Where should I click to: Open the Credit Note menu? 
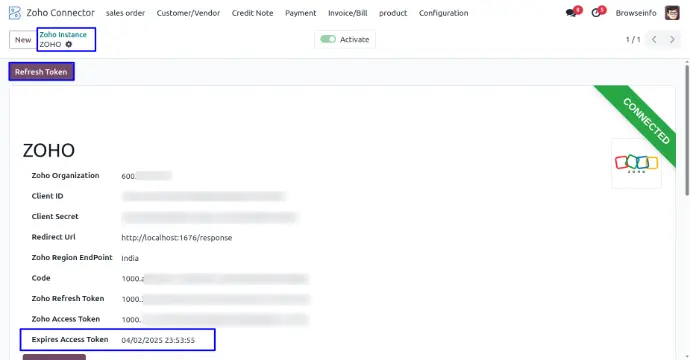[253, 13]
